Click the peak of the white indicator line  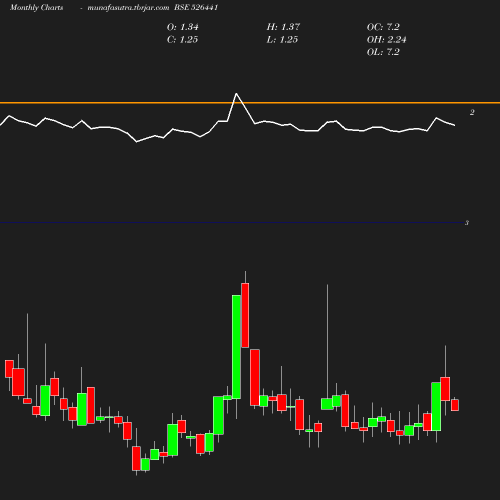click(237, 94)
